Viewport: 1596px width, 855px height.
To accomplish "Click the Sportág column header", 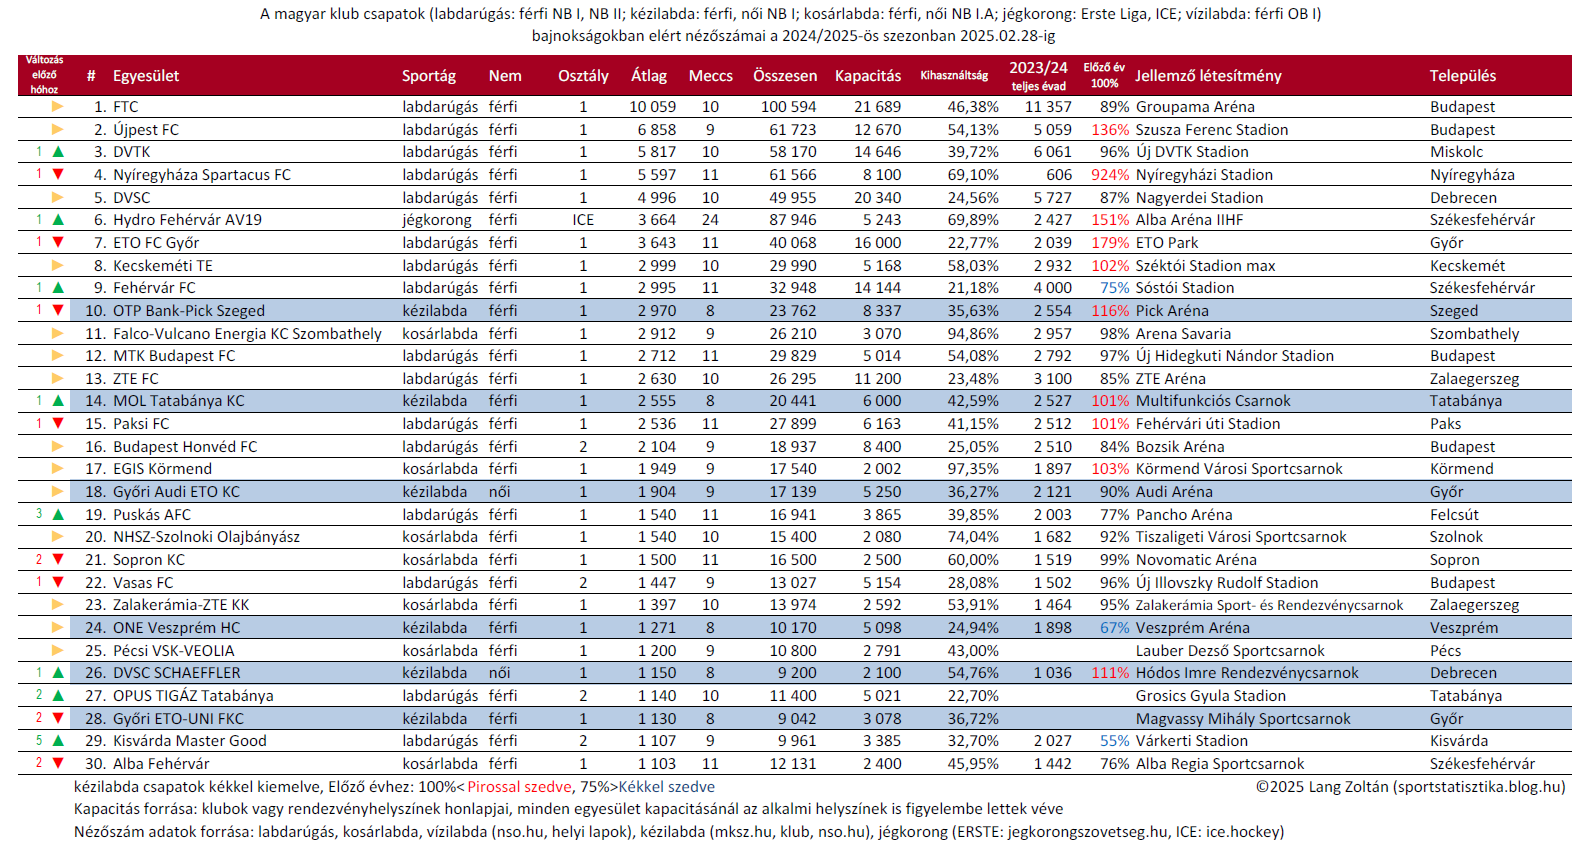I will pyautogui.click(x=429, y=76).
